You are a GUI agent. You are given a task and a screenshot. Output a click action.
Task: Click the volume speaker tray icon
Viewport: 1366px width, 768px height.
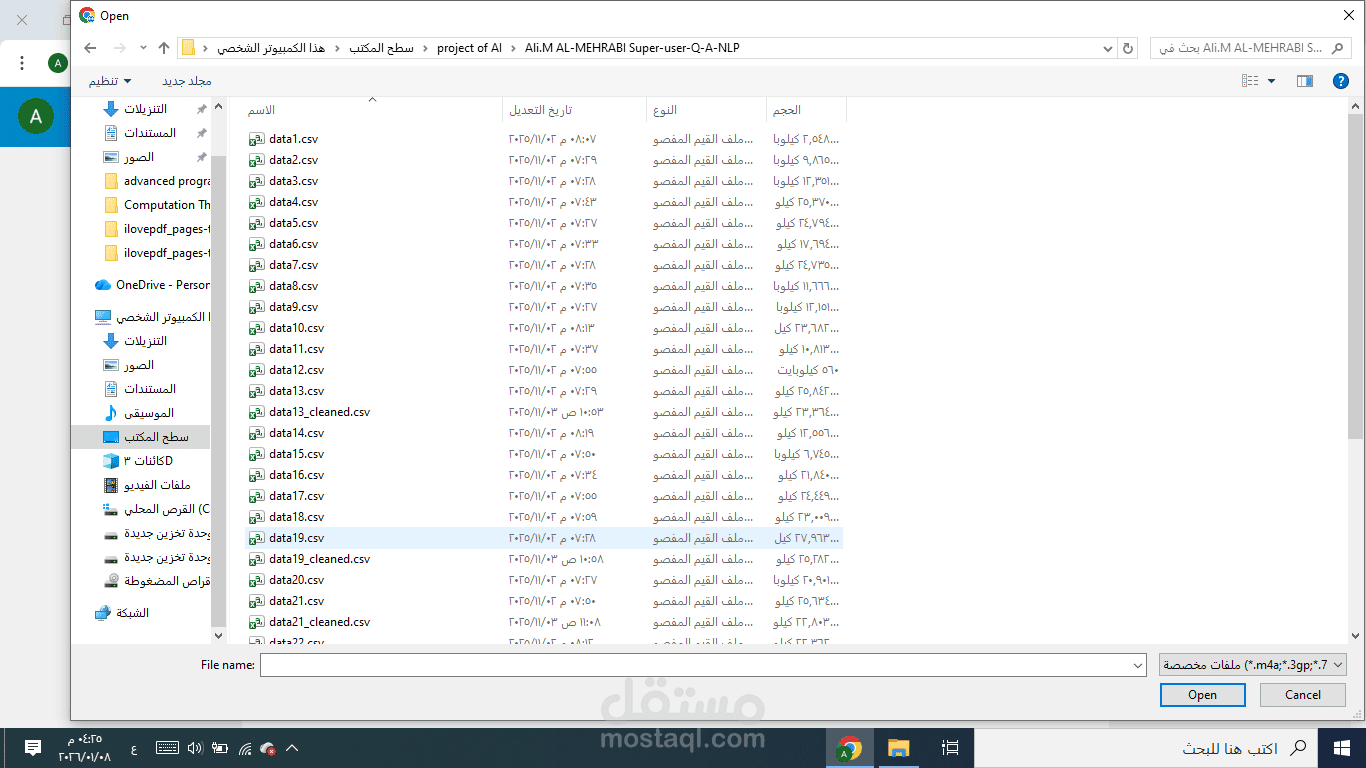[x=195, y=747]
